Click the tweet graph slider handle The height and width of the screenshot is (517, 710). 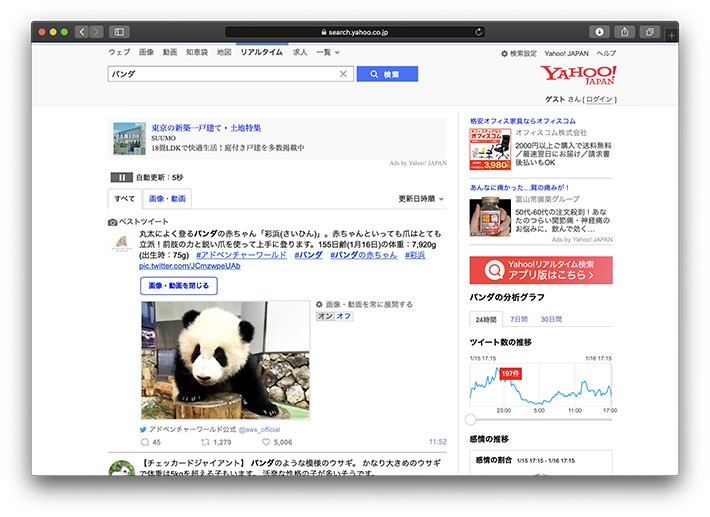click(x=470, y=419)
